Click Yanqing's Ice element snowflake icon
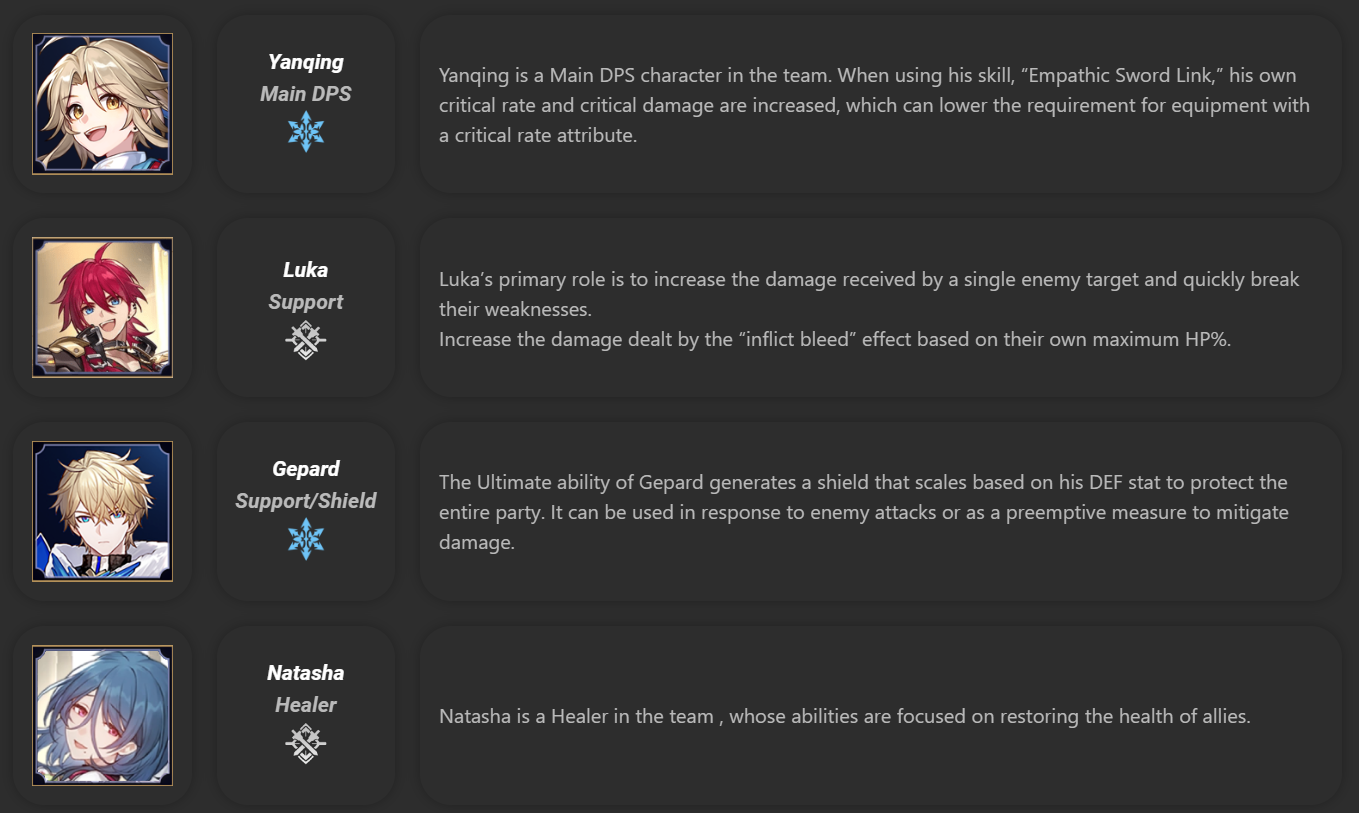Viewport: 1359px width, 813px height. coord(306,132)
